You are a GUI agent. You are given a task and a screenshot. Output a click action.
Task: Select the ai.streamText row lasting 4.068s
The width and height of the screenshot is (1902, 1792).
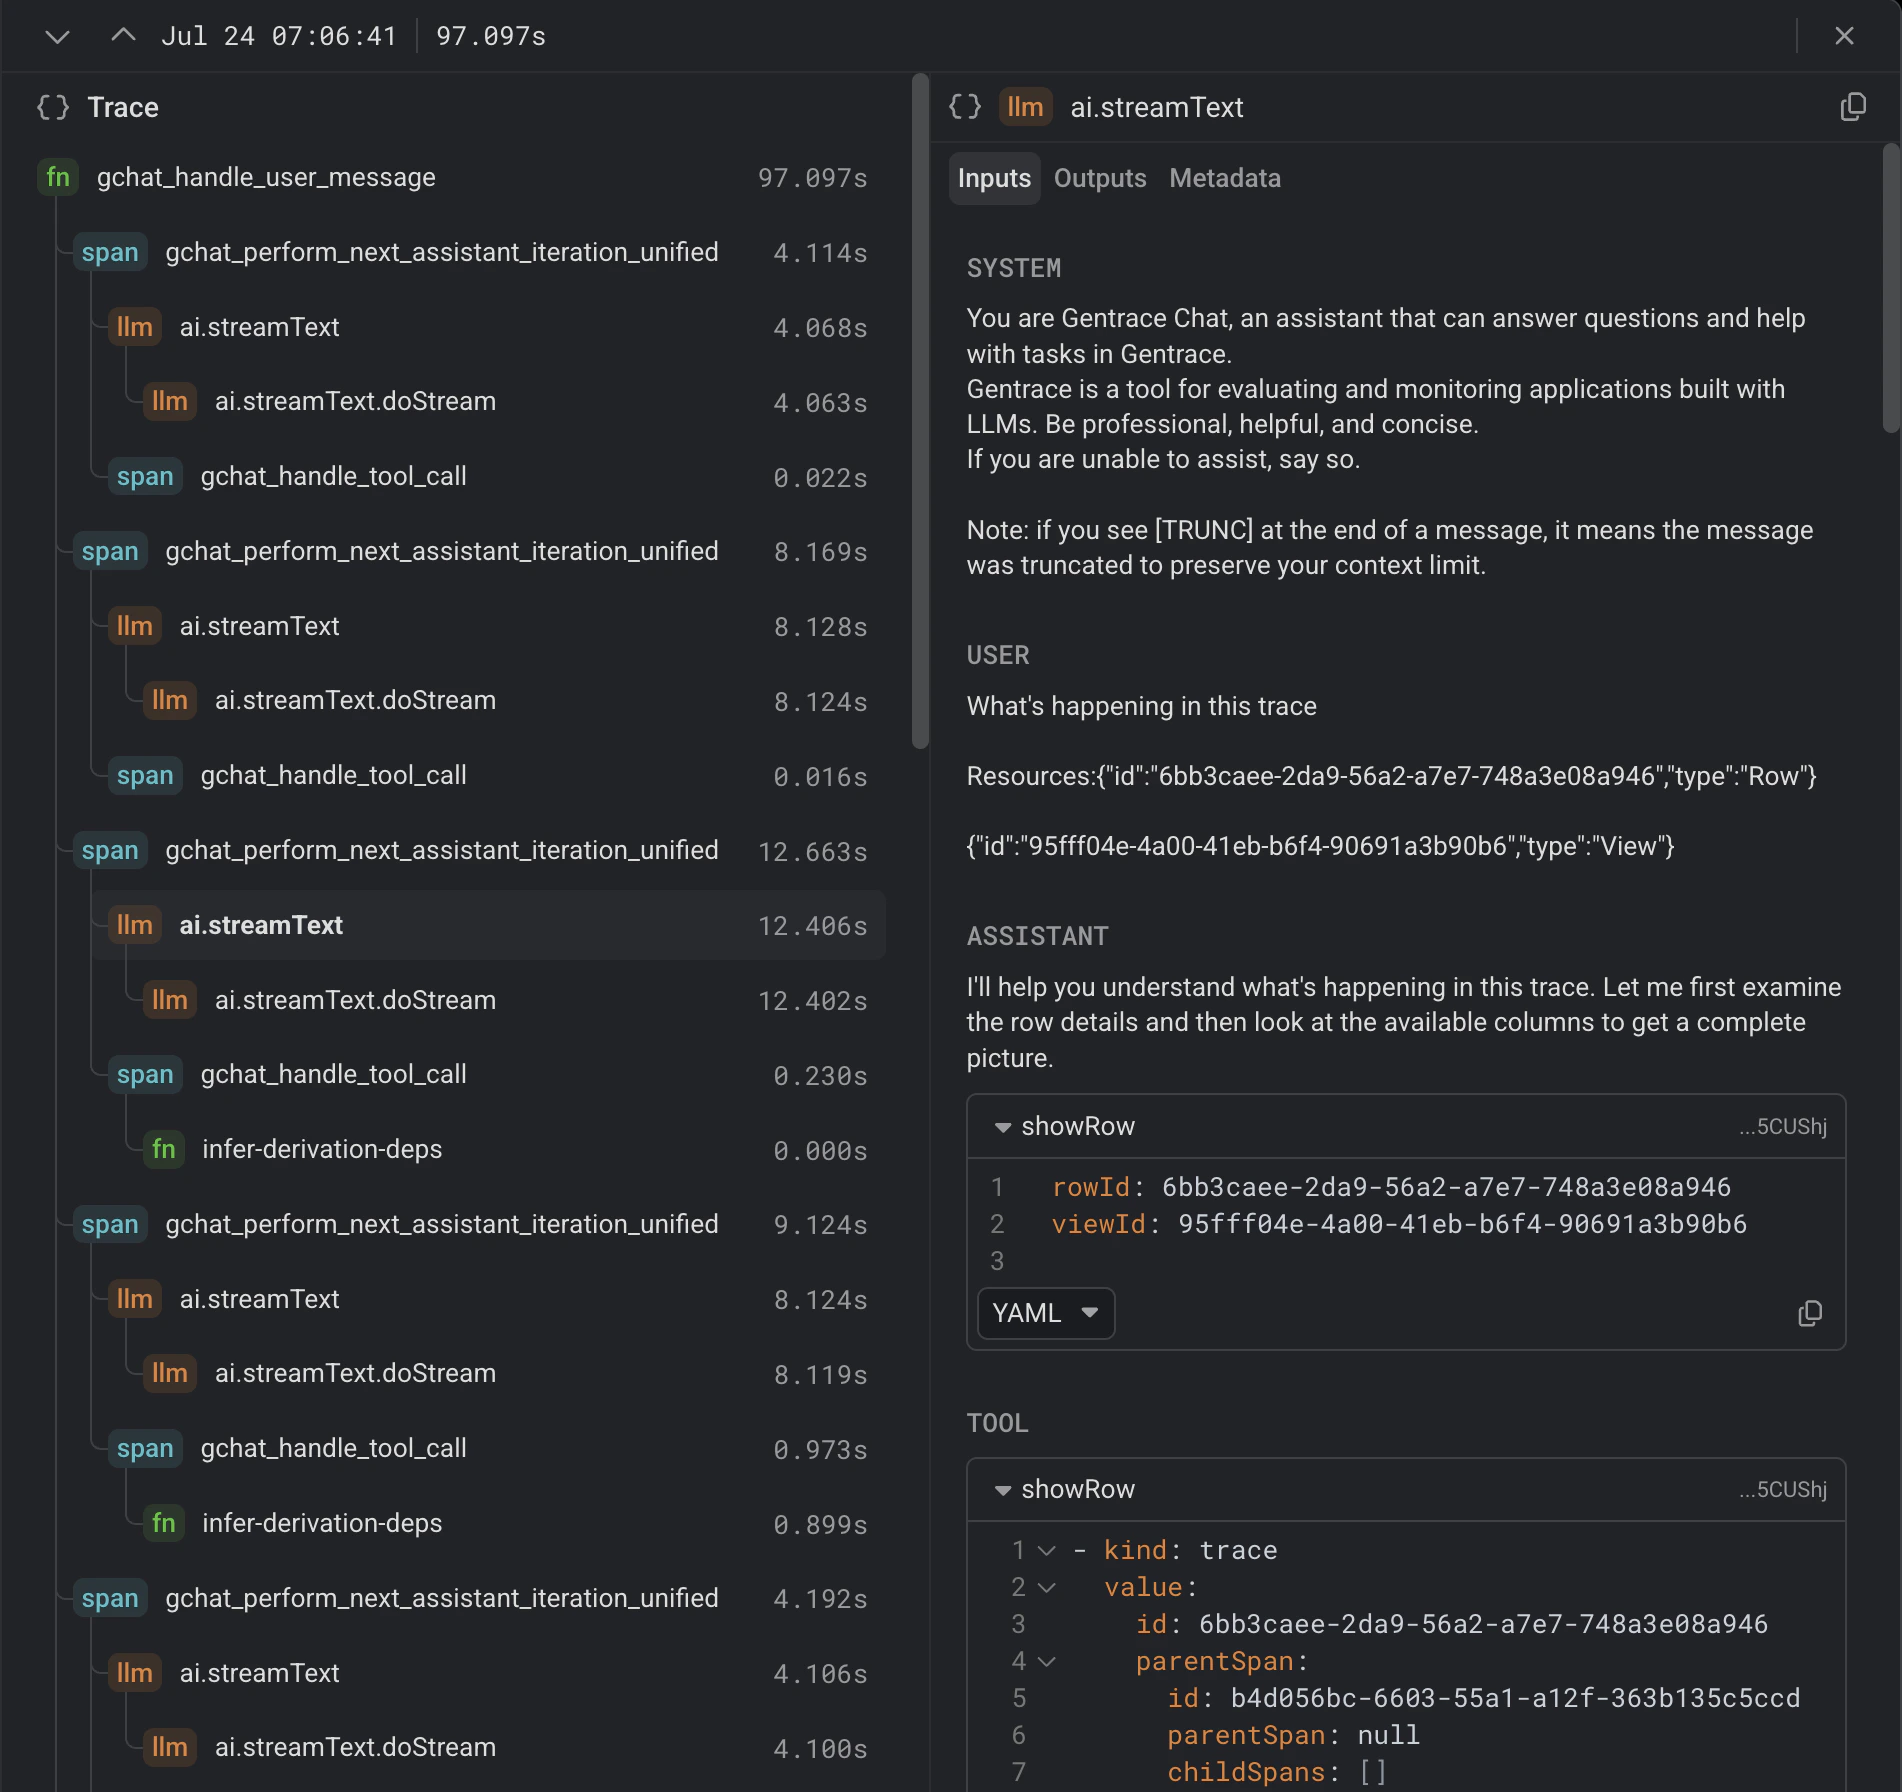click(489, 327)
